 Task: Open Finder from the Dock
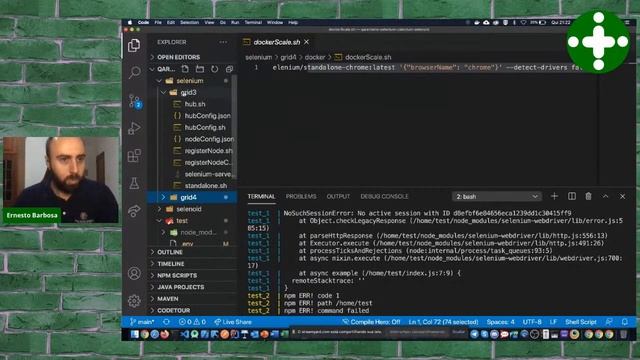click(x=134, y=335)
